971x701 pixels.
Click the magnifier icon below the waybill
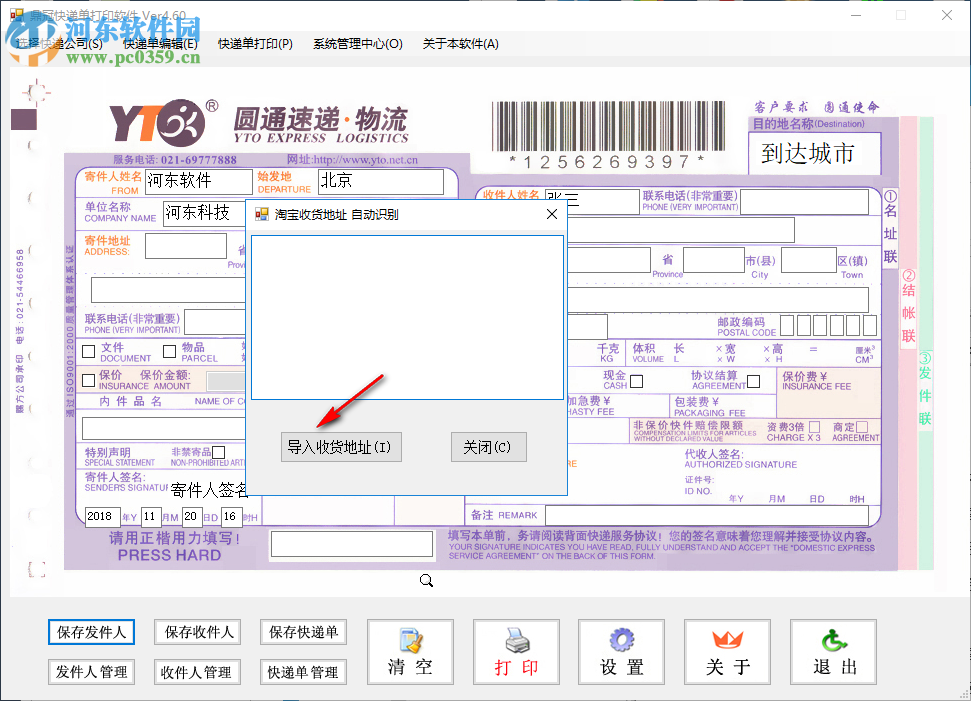click(x=426, y=580)
